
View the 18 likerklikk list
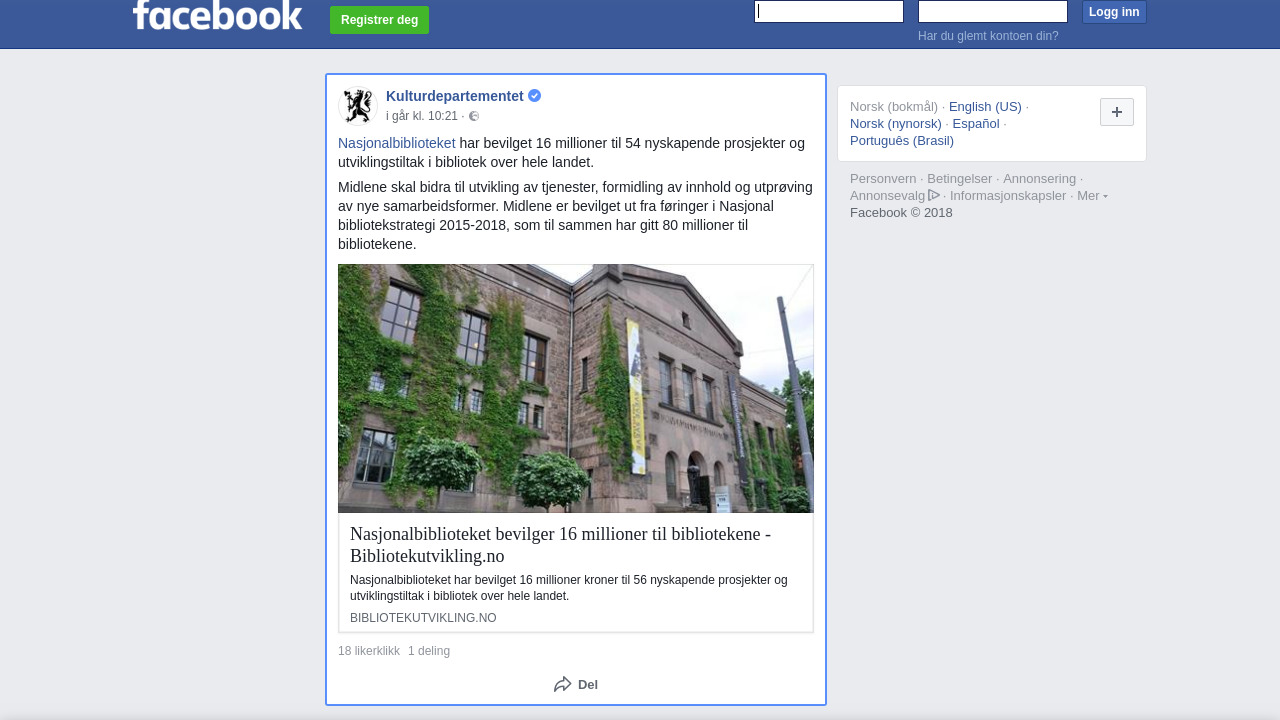pos(369,651)
